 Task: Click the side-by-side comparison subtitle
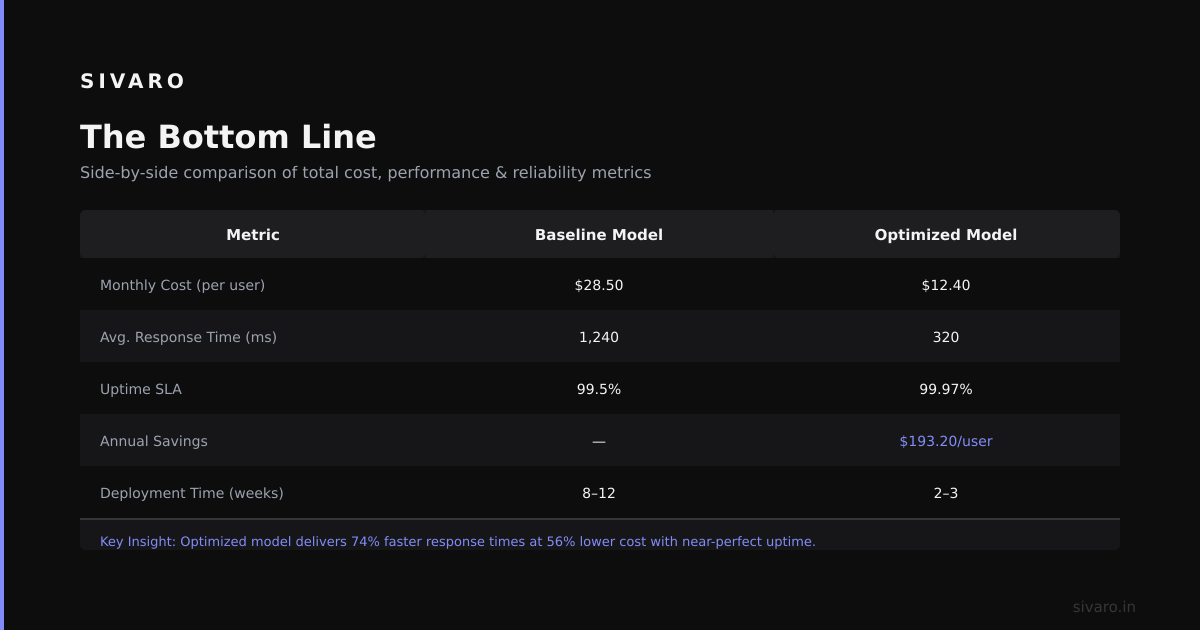[x=365, y=173]
